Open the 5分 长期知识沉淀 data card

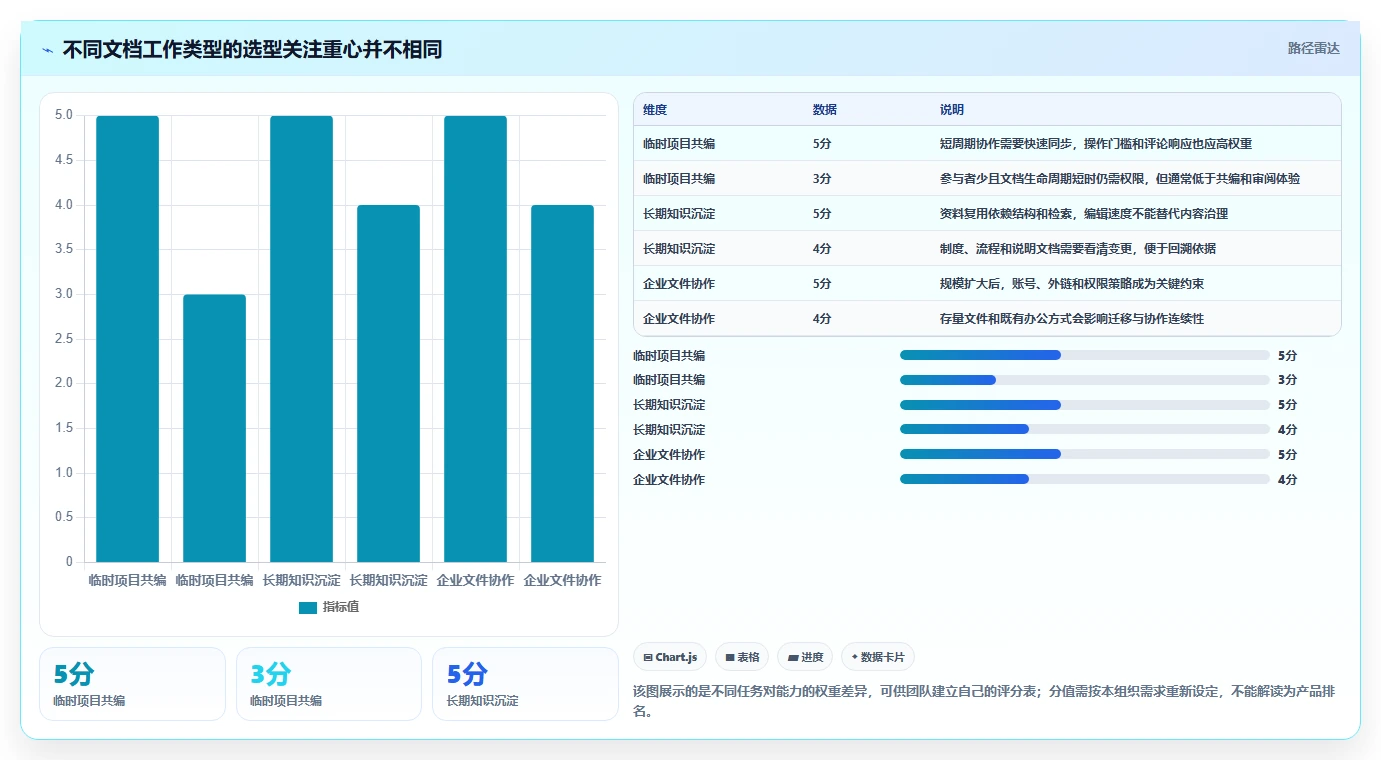click(x=525, y=684)
